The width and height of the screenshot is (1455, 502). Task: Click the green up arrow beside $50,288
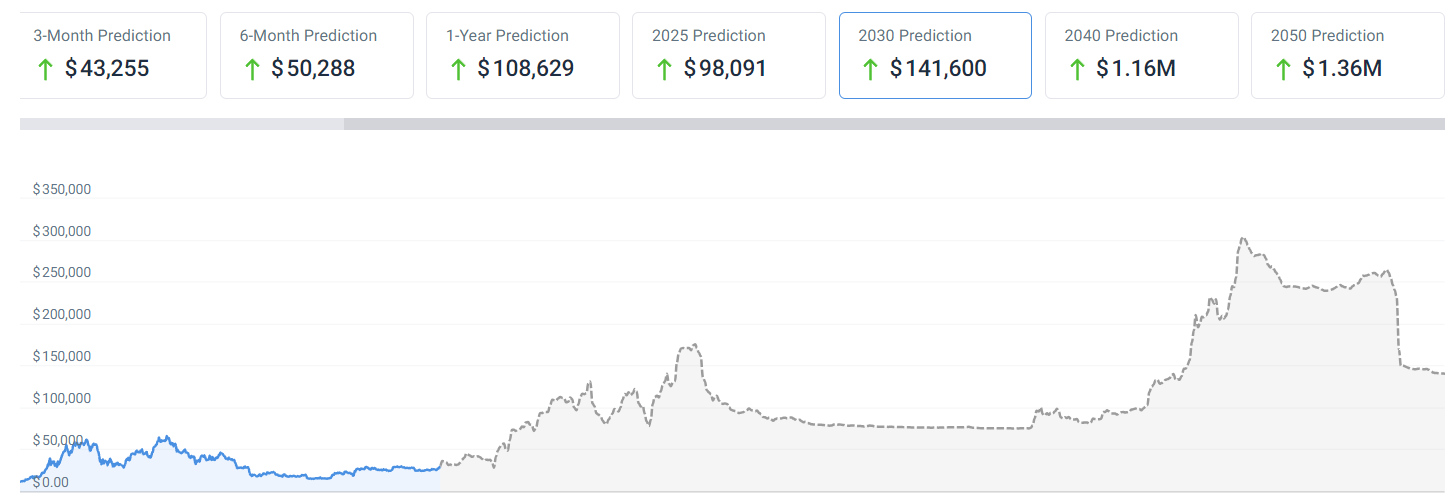click(252, 69)
